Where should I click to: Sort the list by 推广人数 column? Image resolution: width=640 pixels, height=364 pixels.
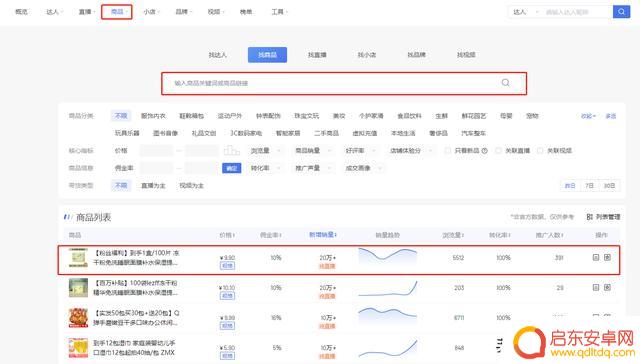click(550, 235)
